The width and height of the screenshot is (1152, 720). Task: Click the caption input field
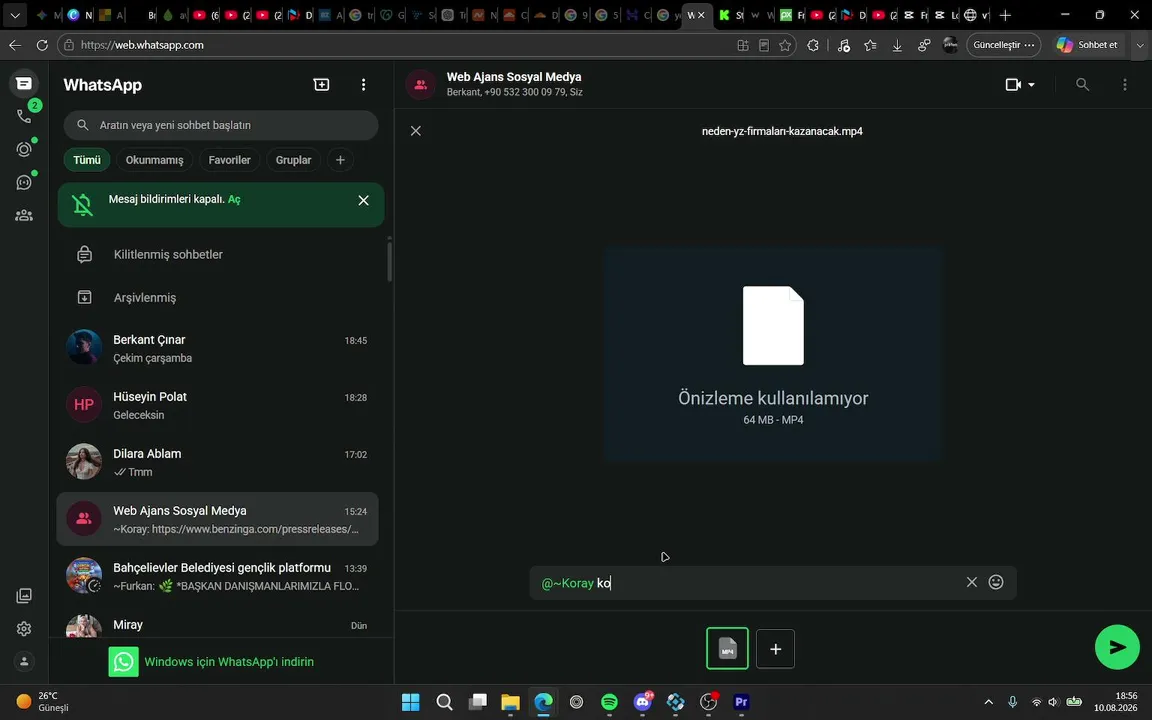pos(746,583)
